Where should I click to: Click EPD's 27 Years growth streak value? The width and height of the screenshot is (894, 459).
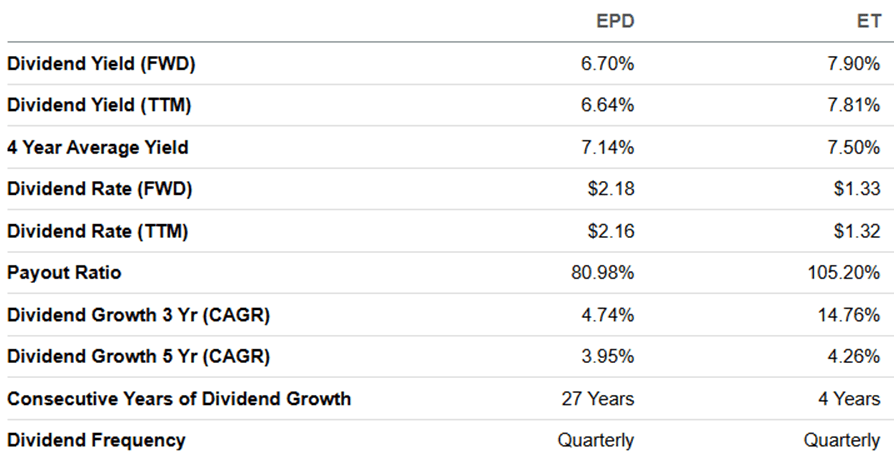[x=598, y=398]
